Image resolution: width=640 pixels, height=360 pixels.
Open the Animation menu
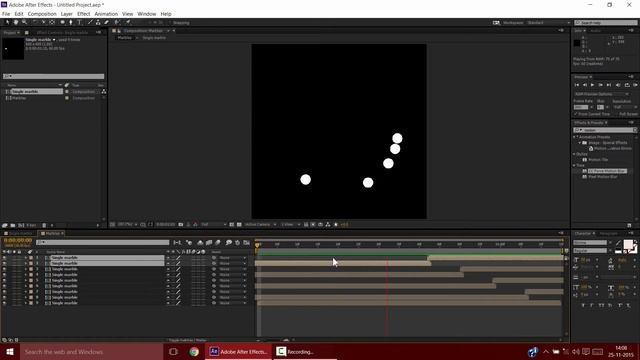106,14
